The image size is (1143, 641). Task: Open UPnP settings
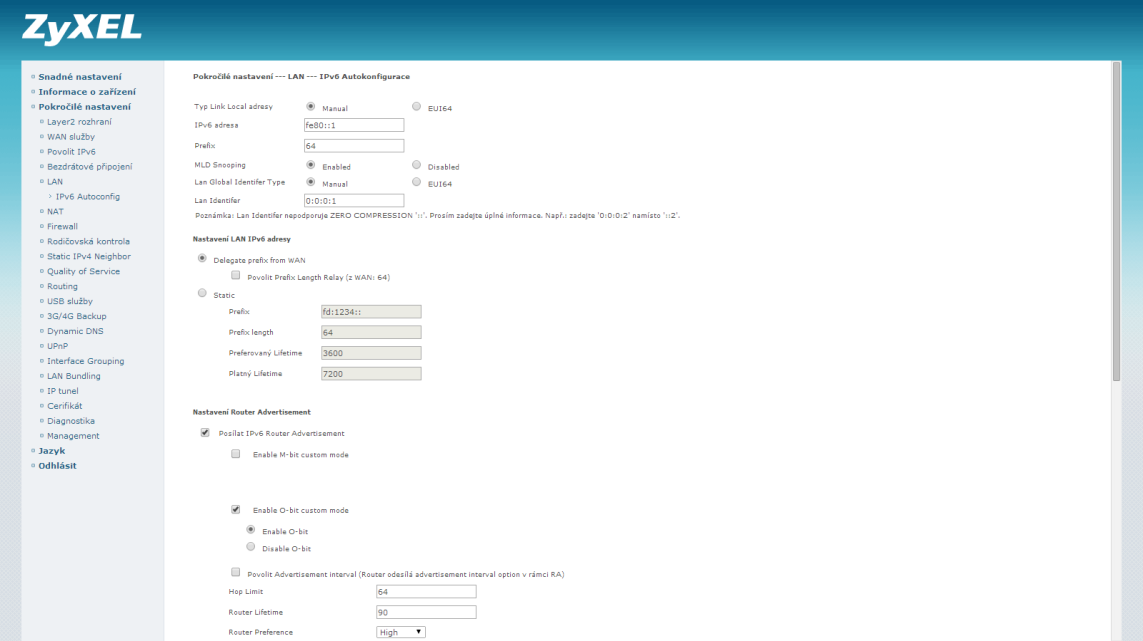(58, 346)
